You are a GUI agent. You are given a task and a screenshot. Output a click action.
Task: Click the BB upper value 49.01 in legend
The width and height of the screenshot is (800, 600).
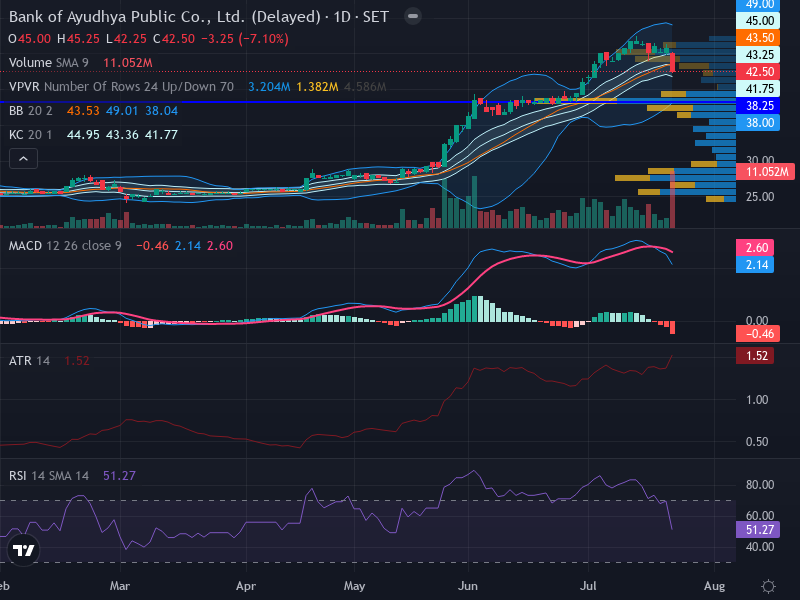click(x=121, y=111)
